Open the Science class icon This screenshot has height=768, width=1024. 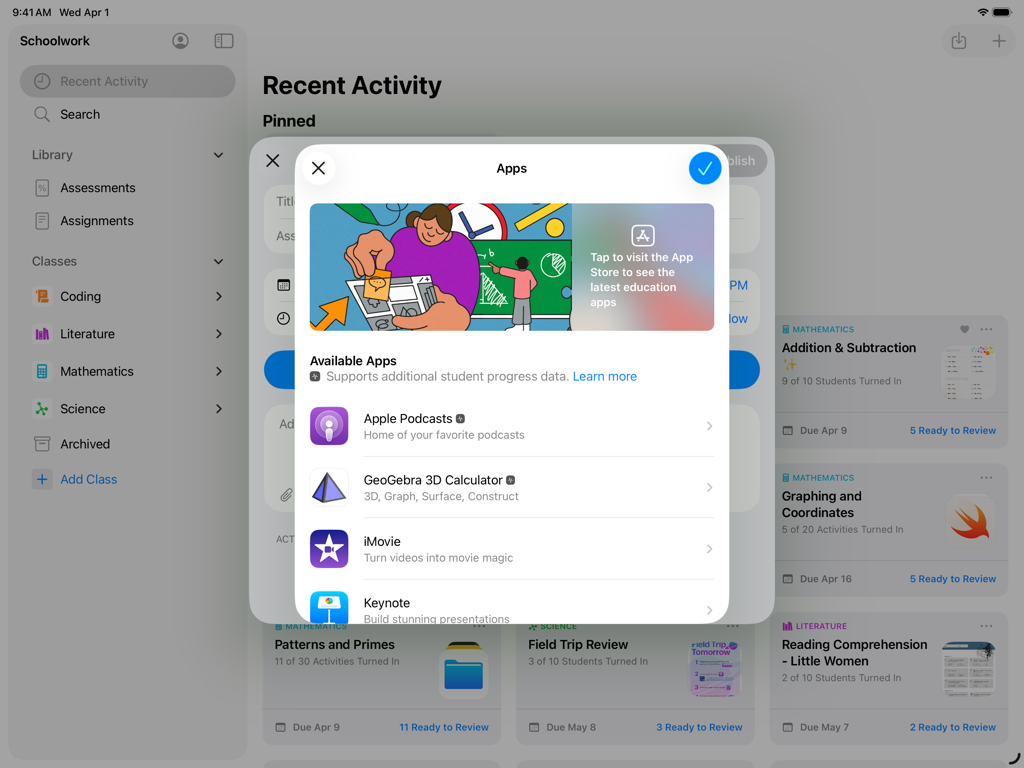pyautogui.click(x=42, y=408)
